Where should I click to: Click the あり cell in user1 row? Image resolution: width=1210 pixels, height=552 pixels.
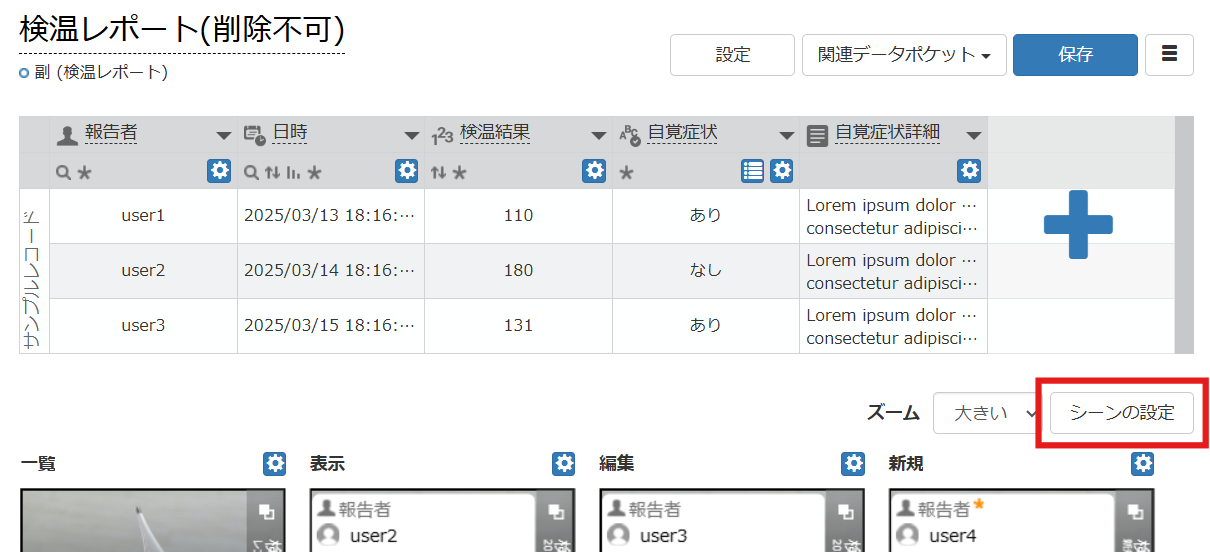coord(706,215)
